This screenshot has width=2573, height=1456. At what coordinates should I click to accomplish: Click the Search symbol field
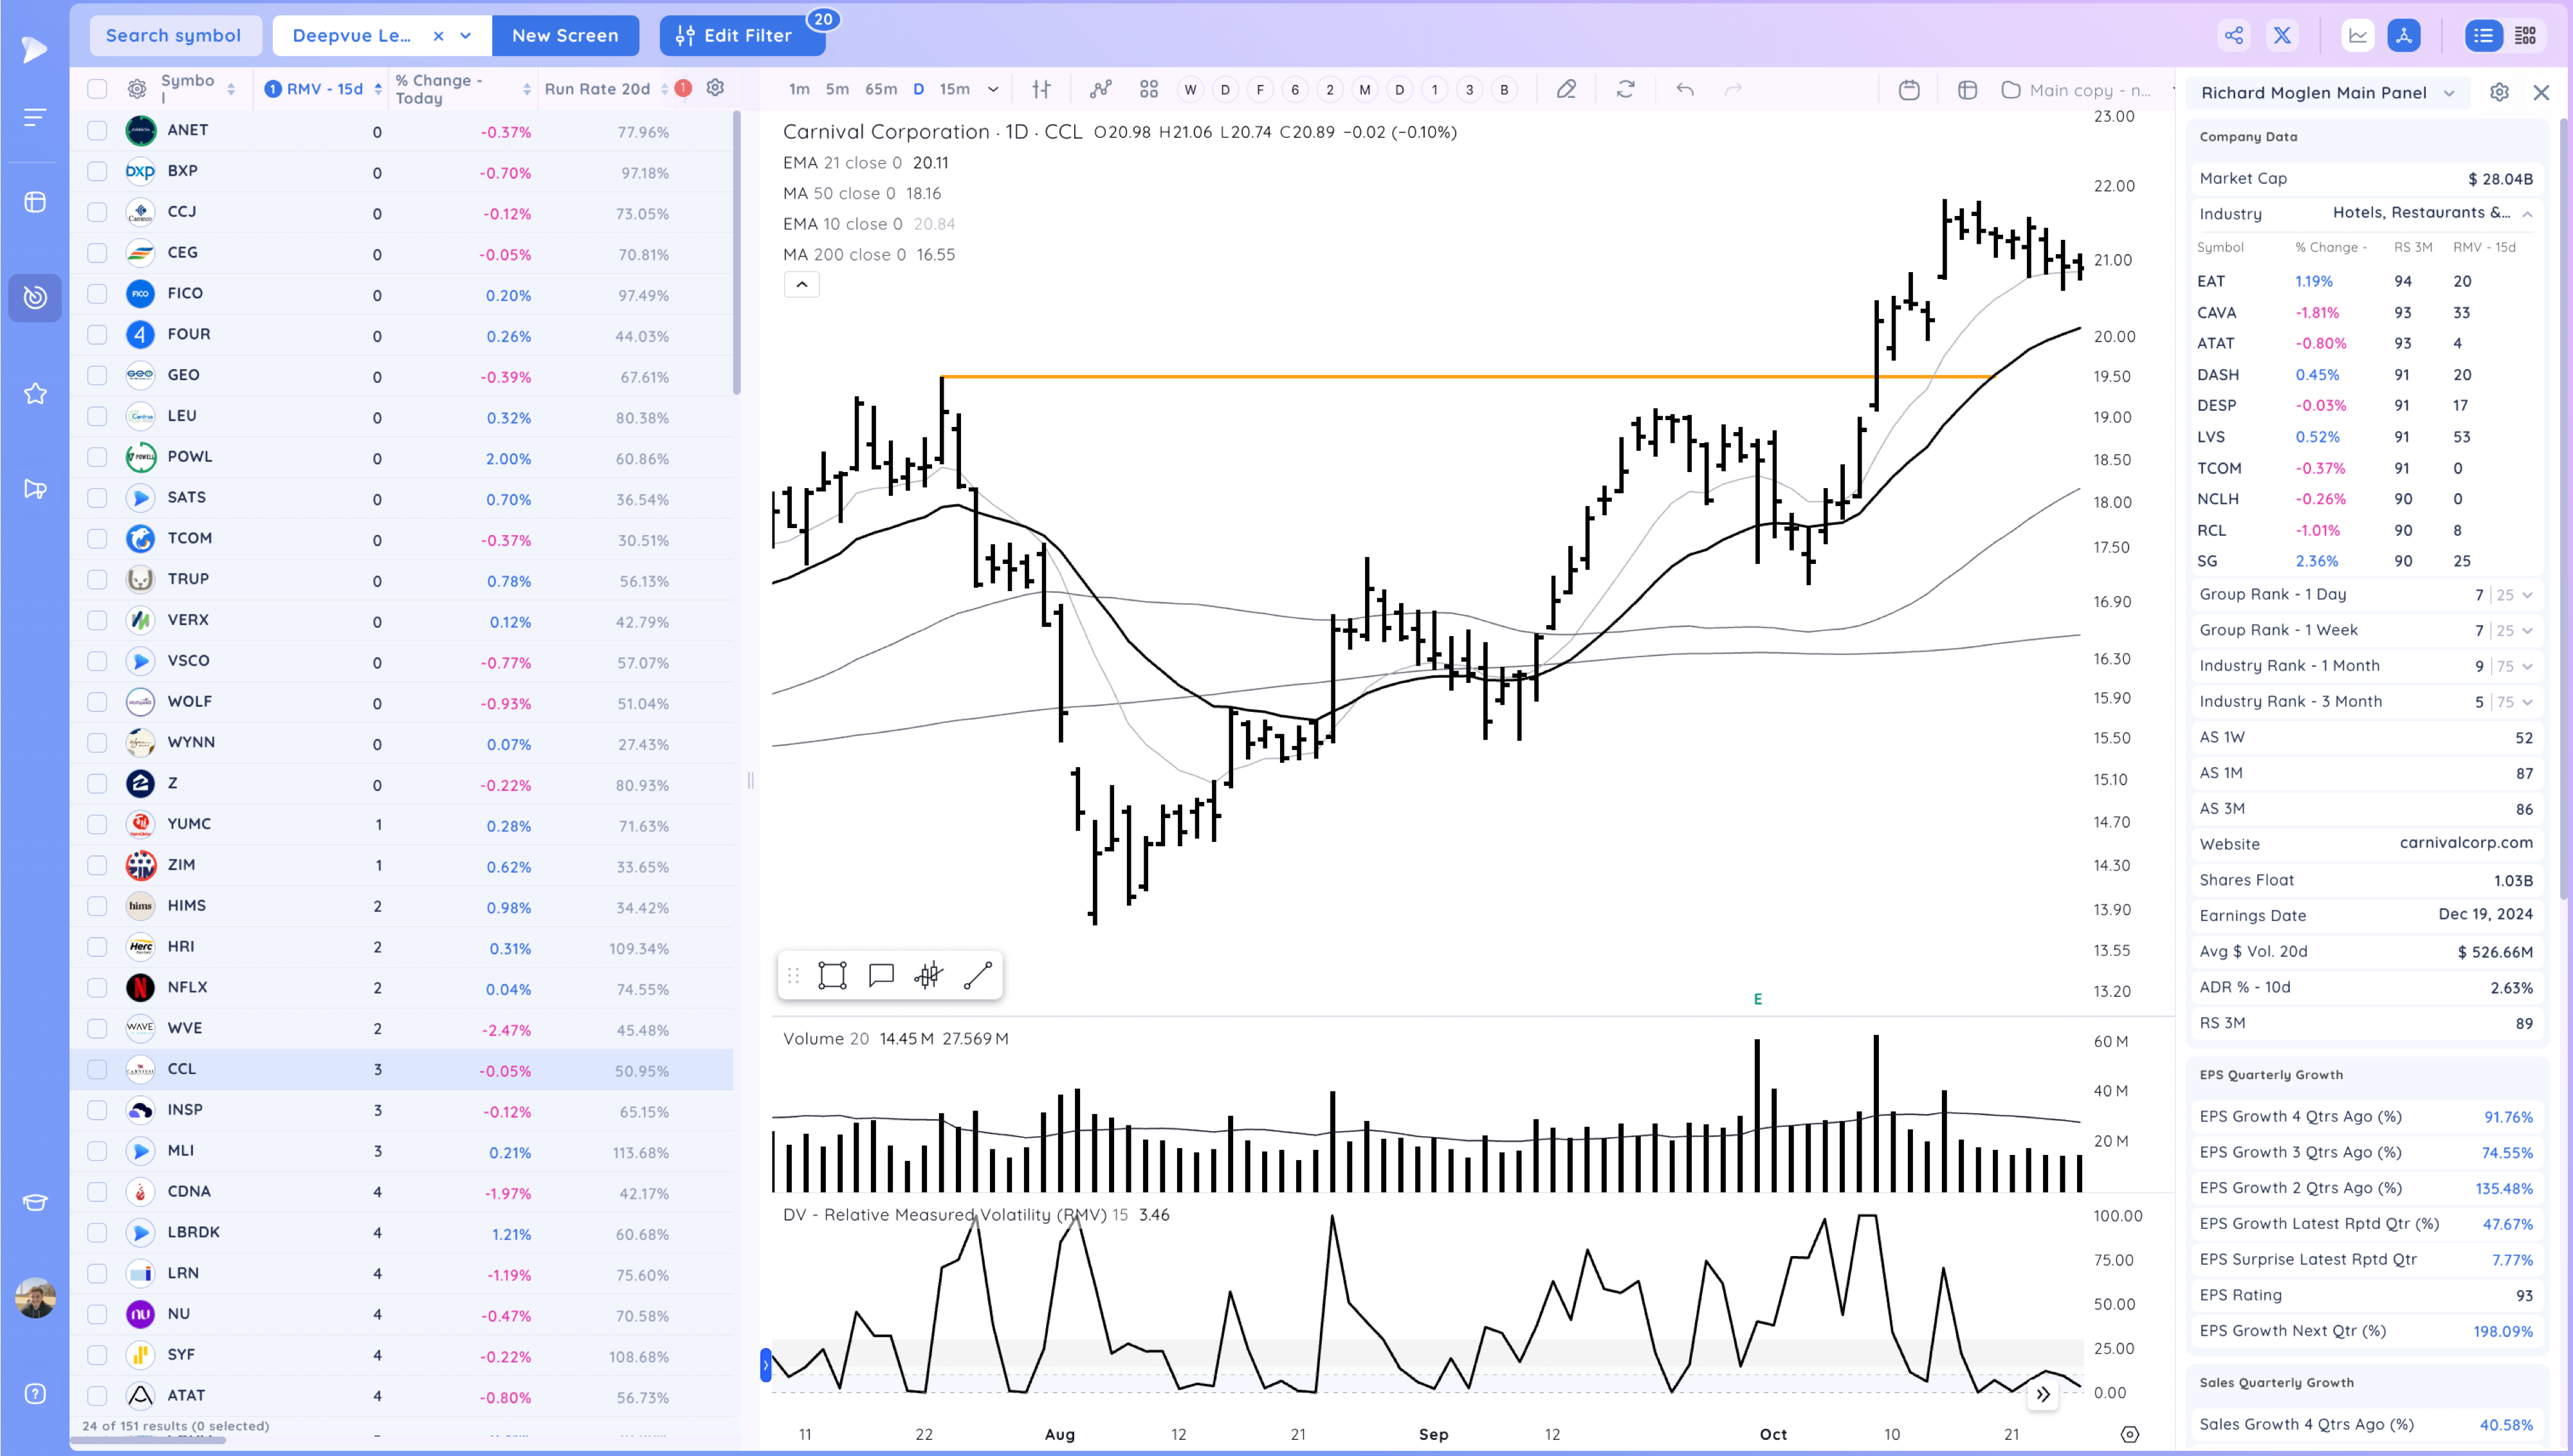(x=174, y=36)
